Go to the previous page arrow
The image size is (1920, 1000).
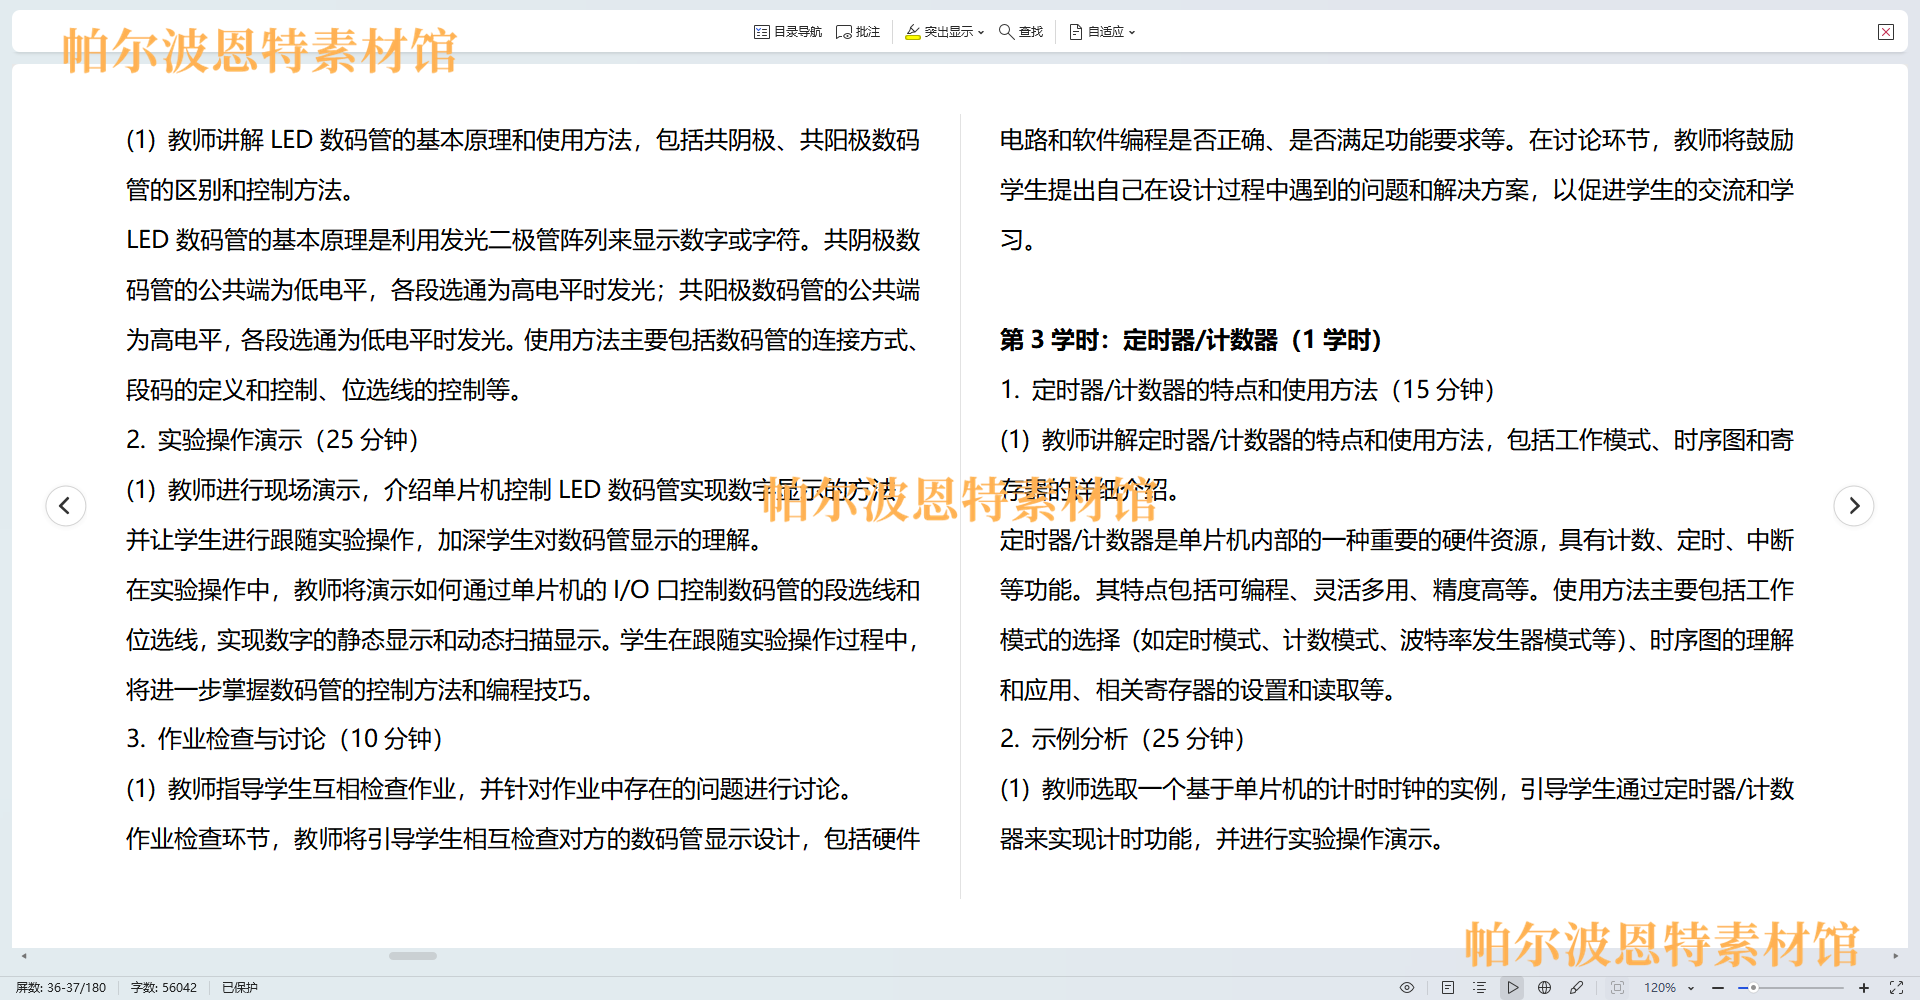(x=65, y=505)
